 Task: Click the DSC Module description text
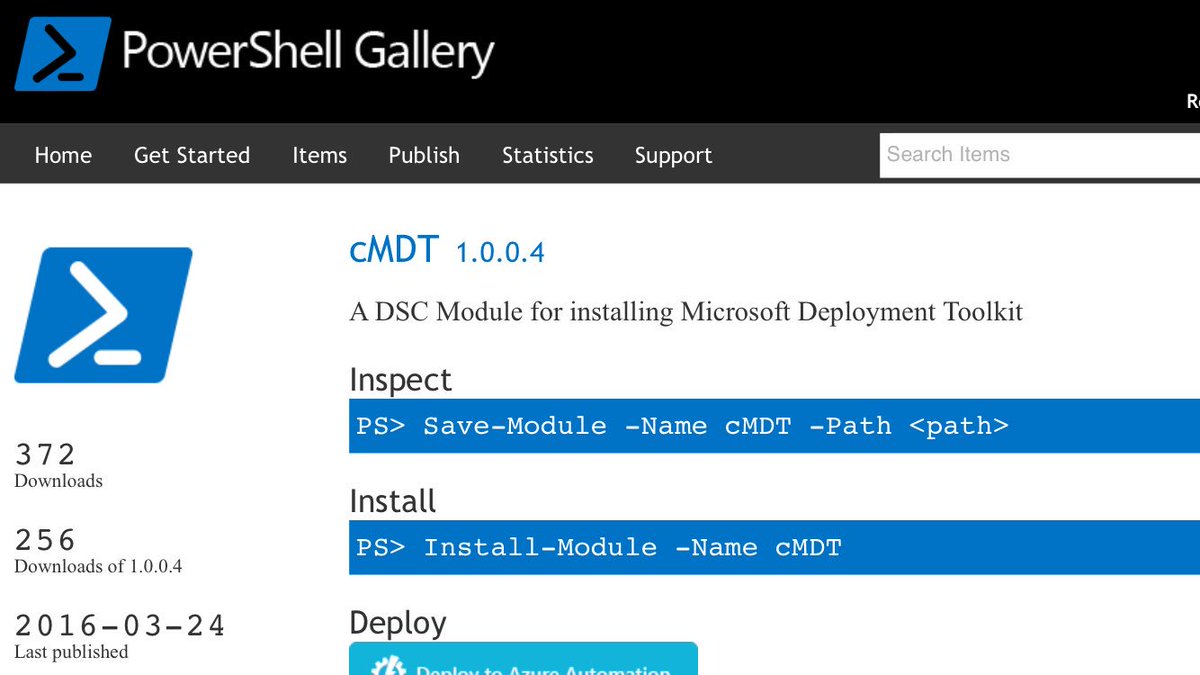[x=686, y=312]
